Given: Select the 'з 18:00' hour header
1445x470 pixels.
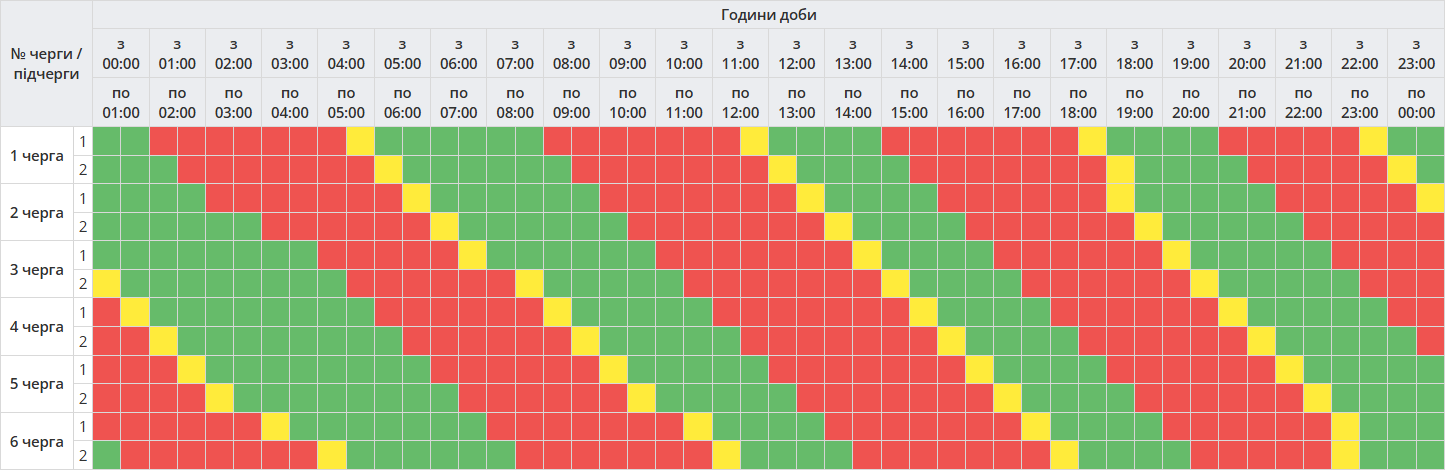Looking at the screenshot, I should coord(1134,53).
